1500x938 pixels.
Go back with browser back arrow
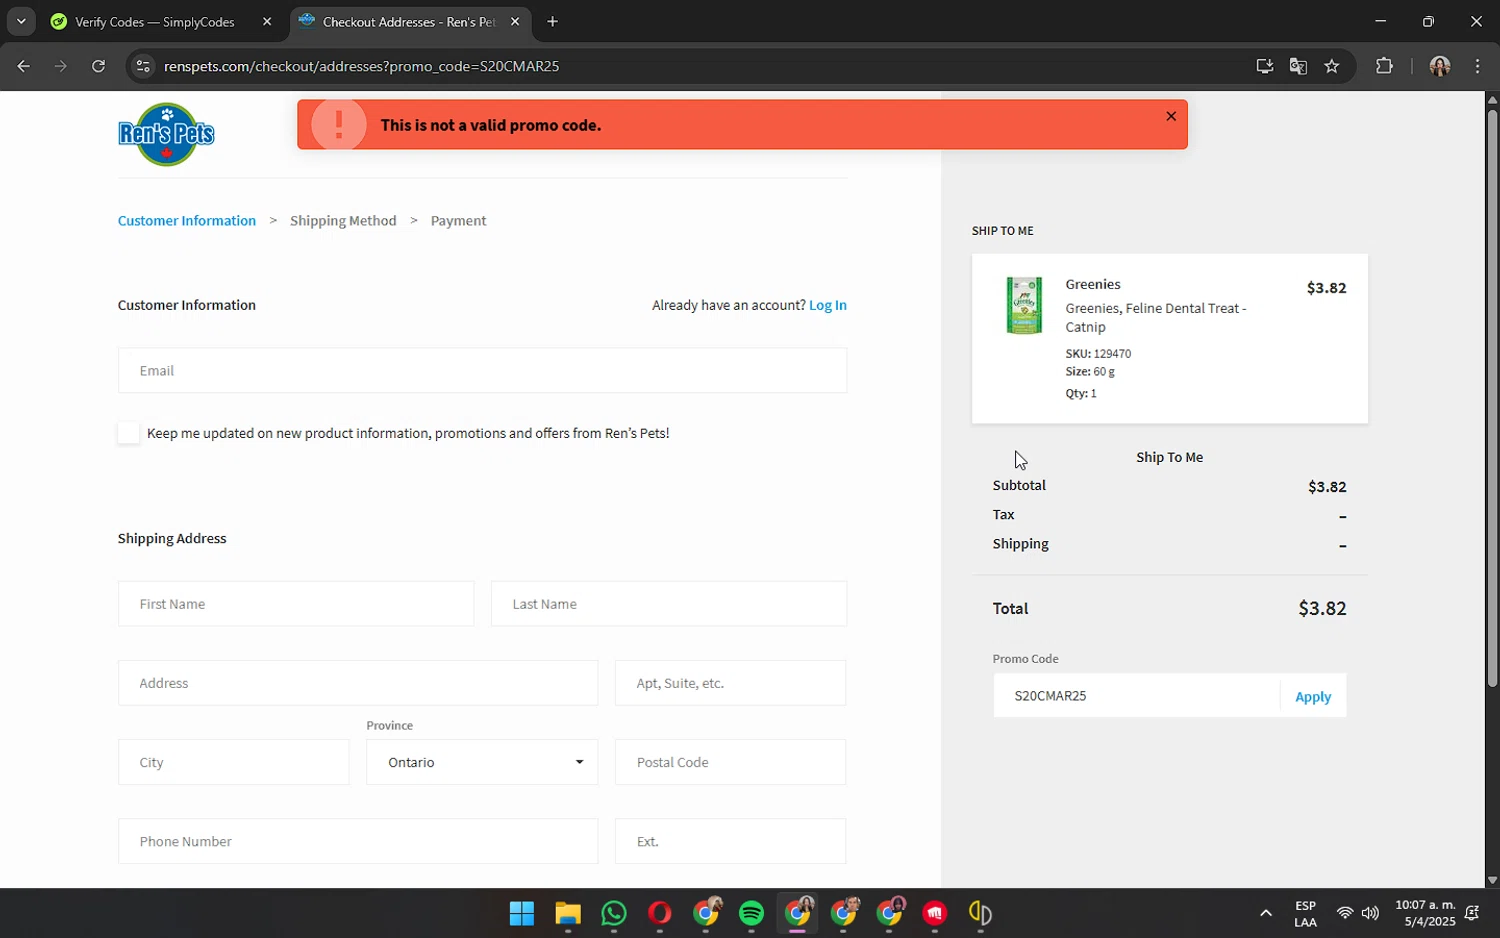click(24, 66)
